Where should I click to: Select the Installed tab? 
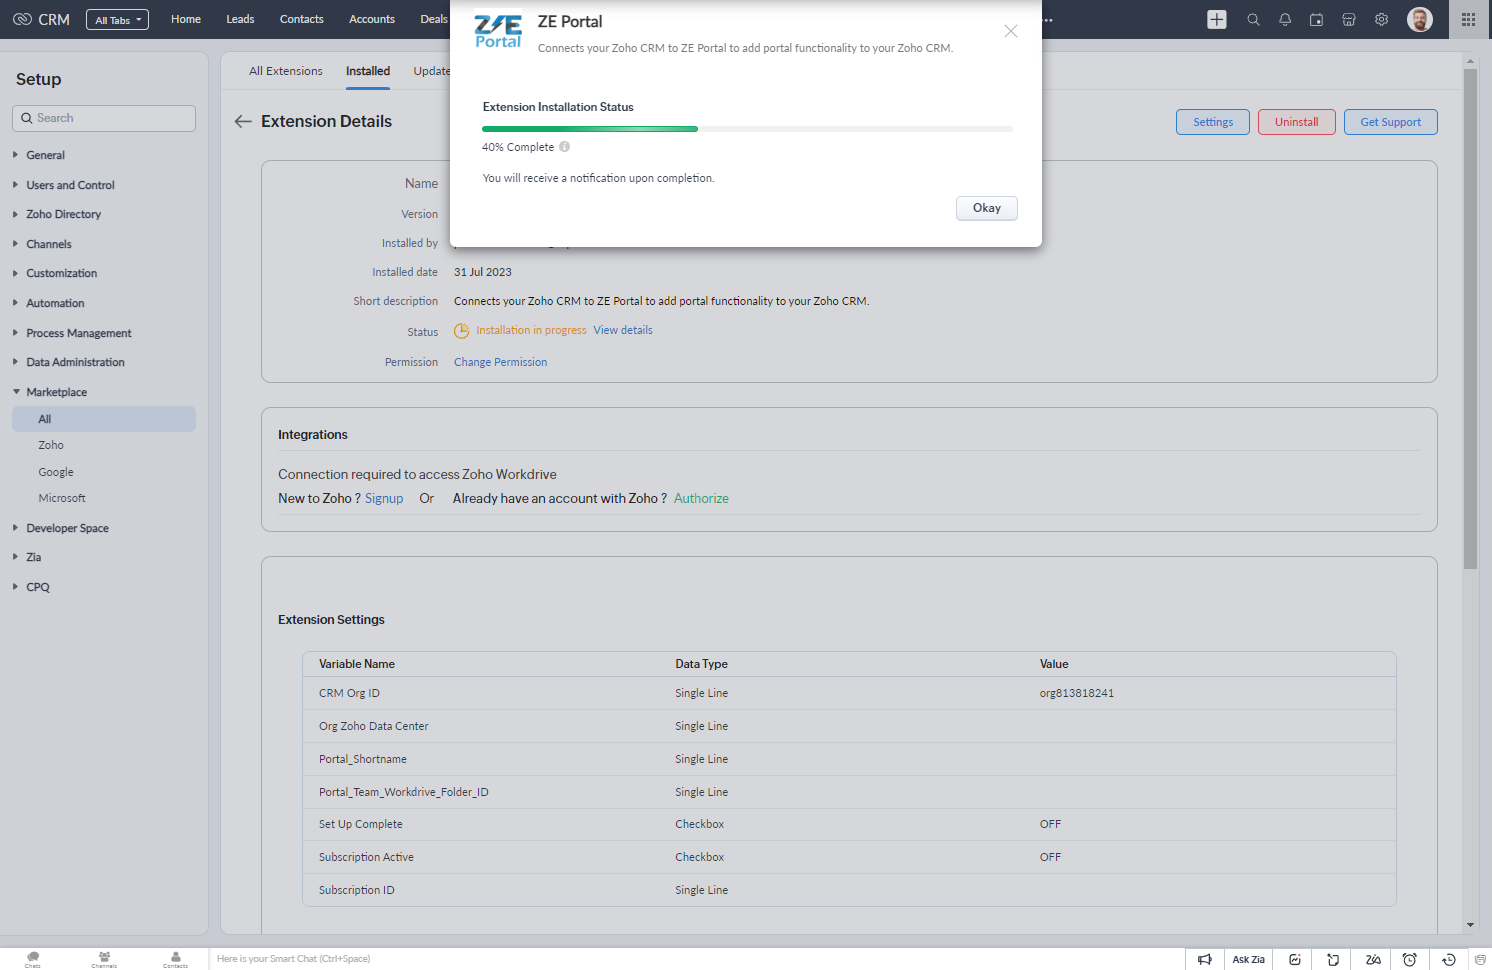[368, 71]
